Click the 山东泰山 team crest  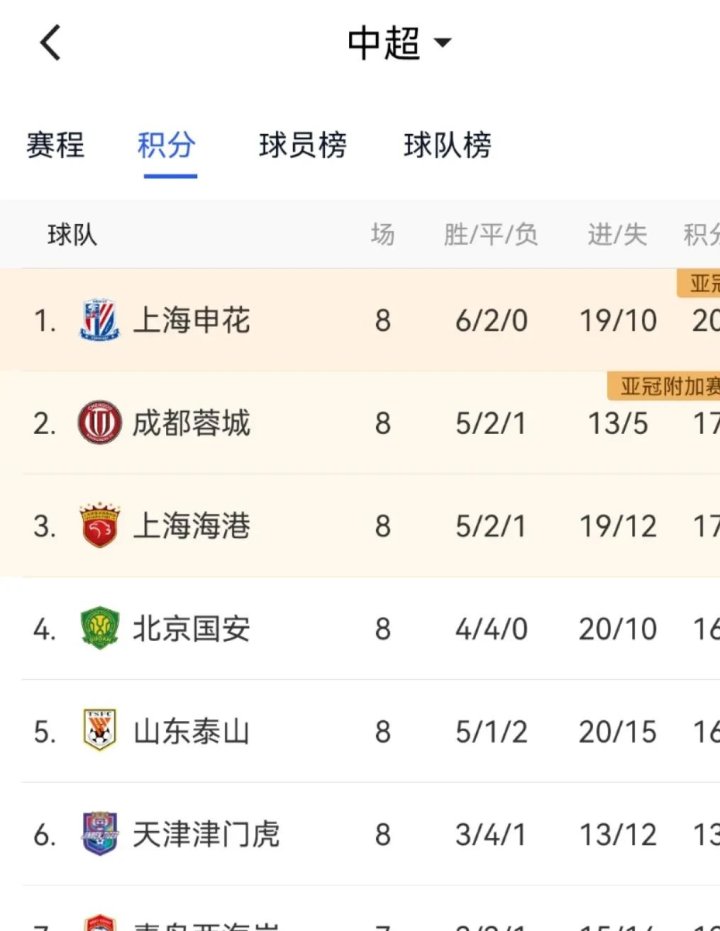tap(100, 730)
